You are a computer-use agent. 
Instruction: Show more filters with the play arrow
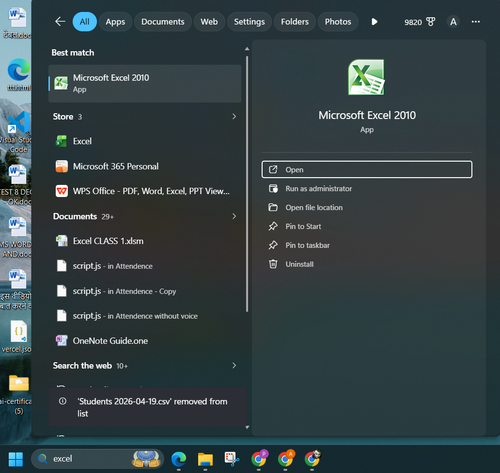[374, 22]
